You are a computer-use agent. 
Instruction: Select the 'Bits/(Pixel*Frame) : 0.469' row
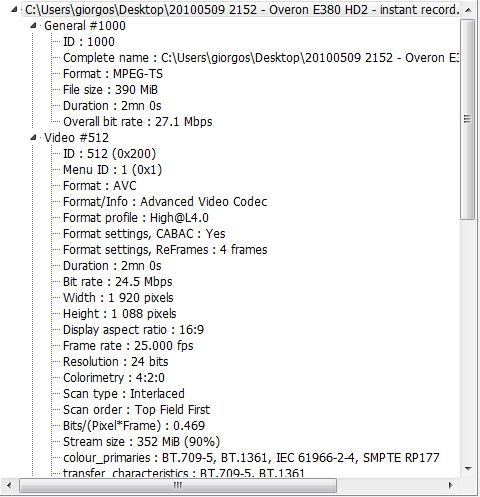point(134,426)
